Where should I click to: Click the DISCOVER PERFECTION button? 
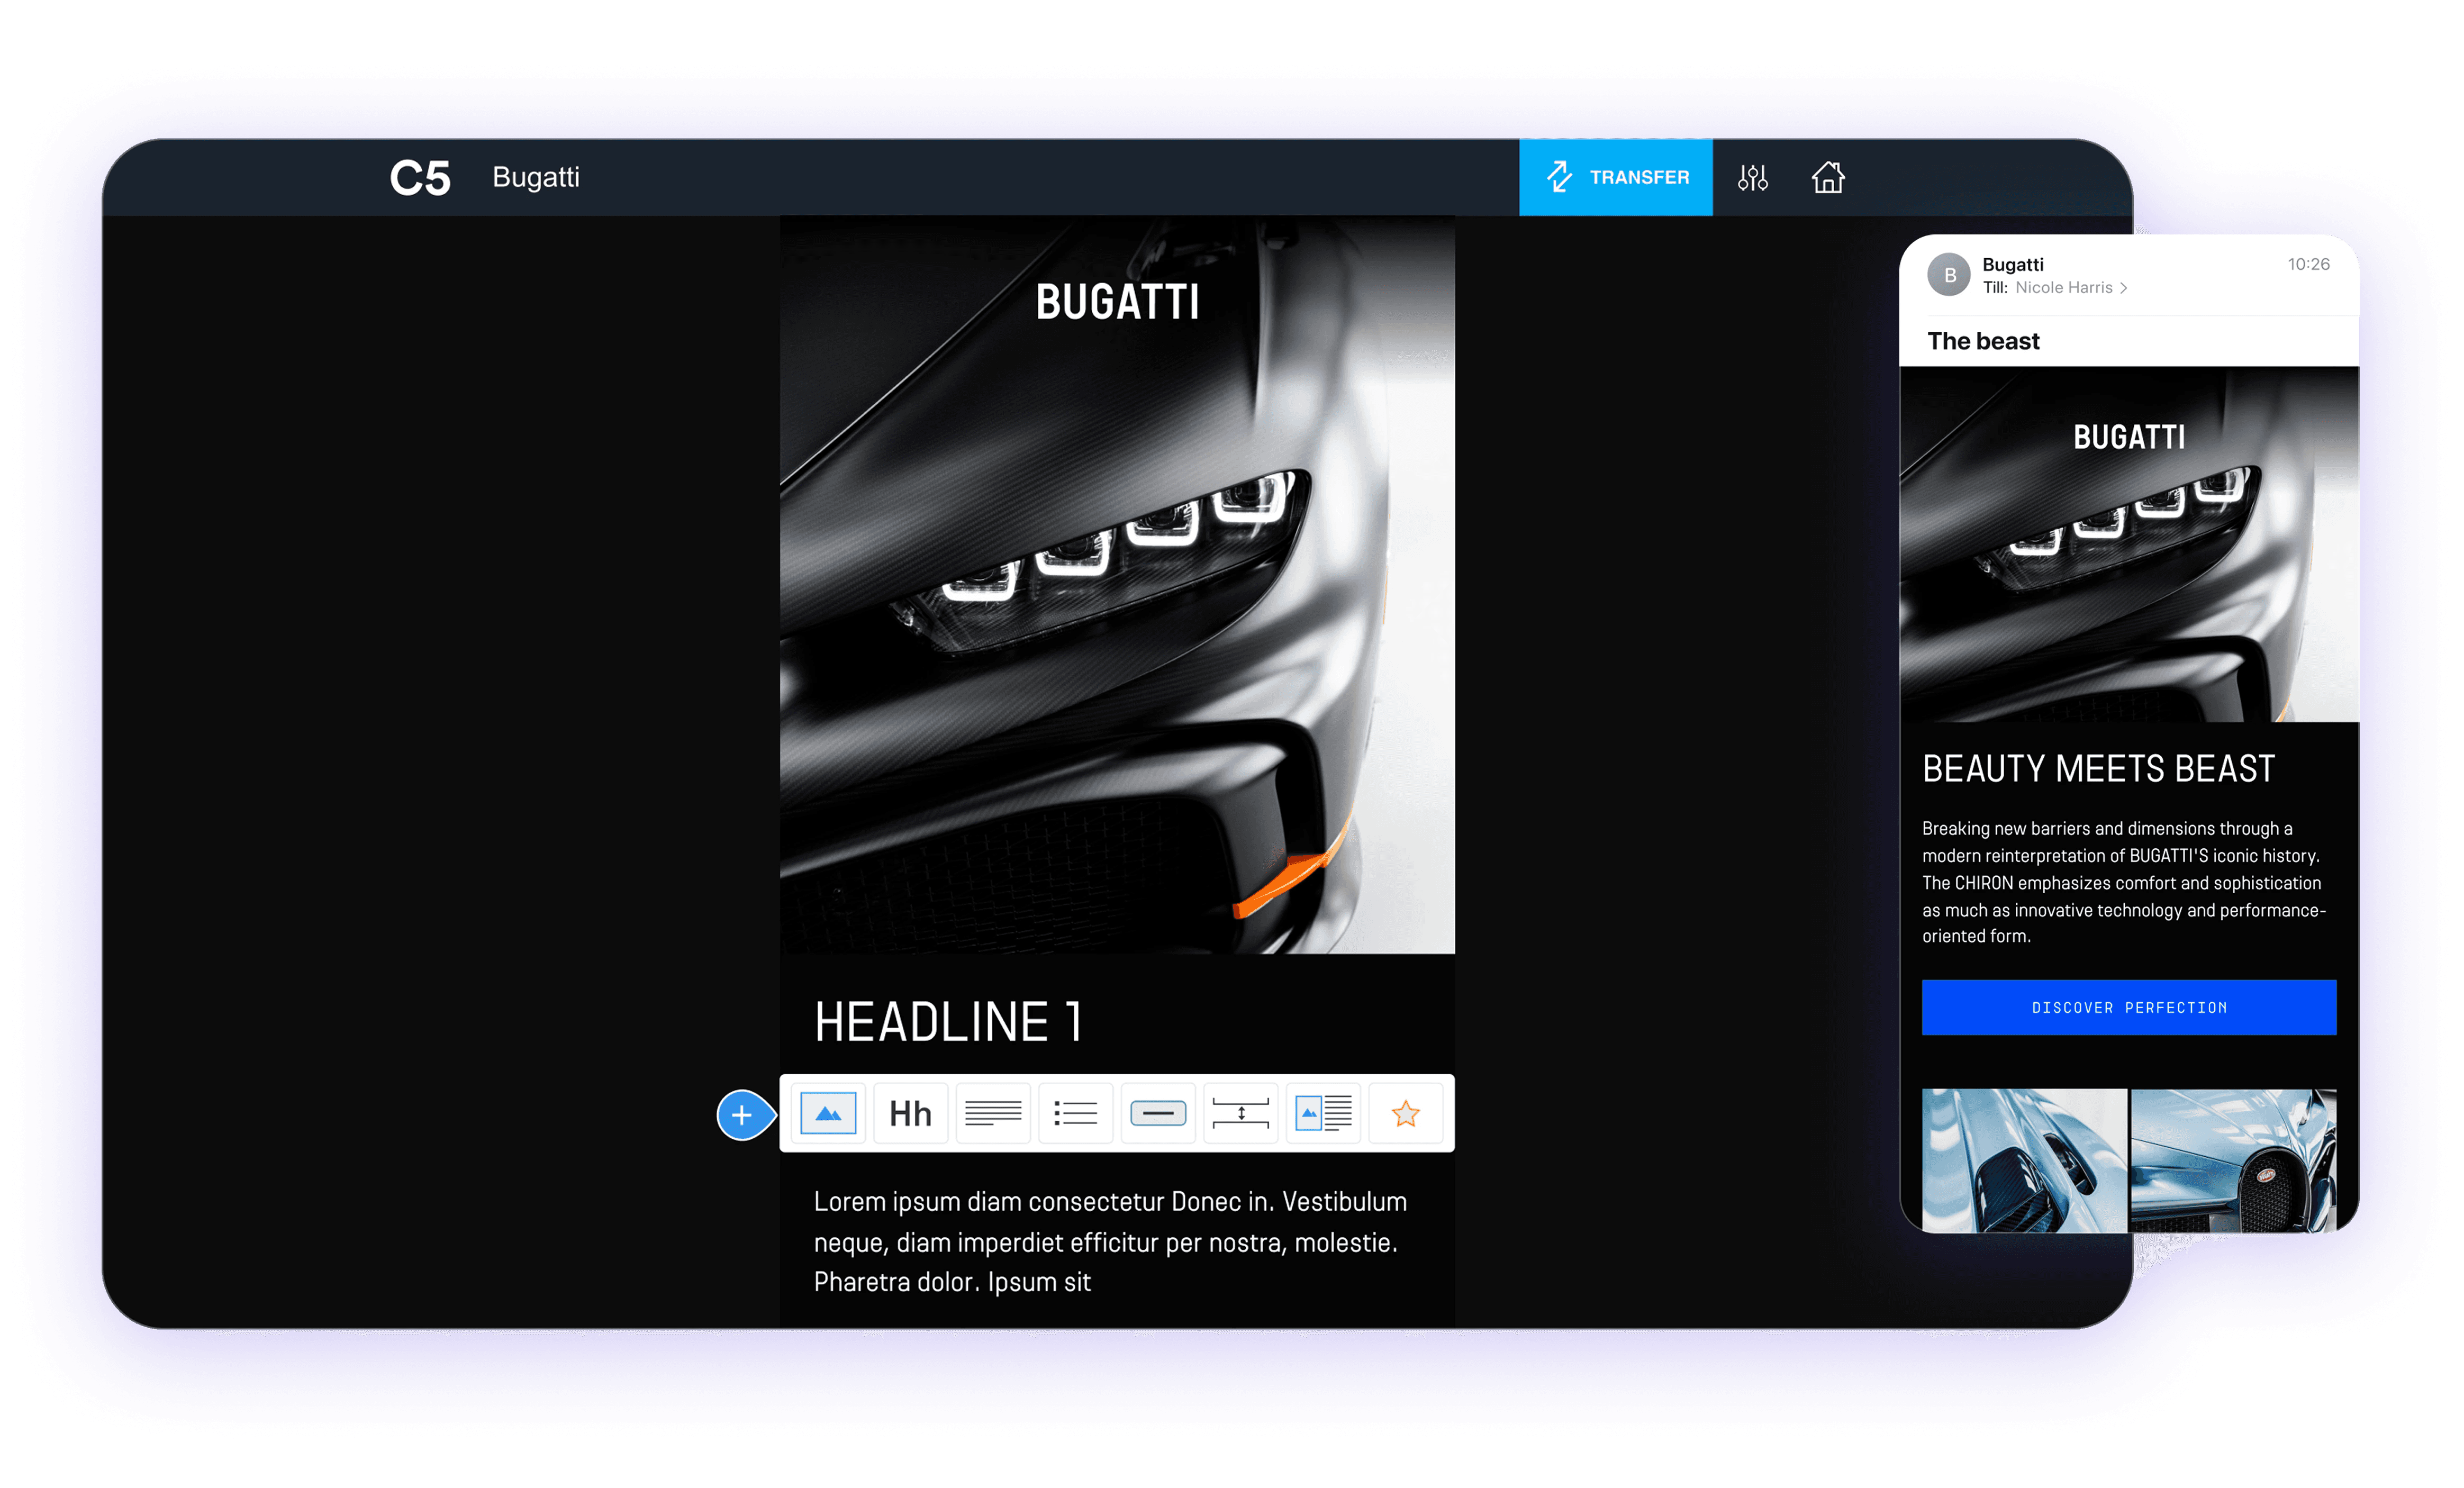[x=2129, y=1007]
